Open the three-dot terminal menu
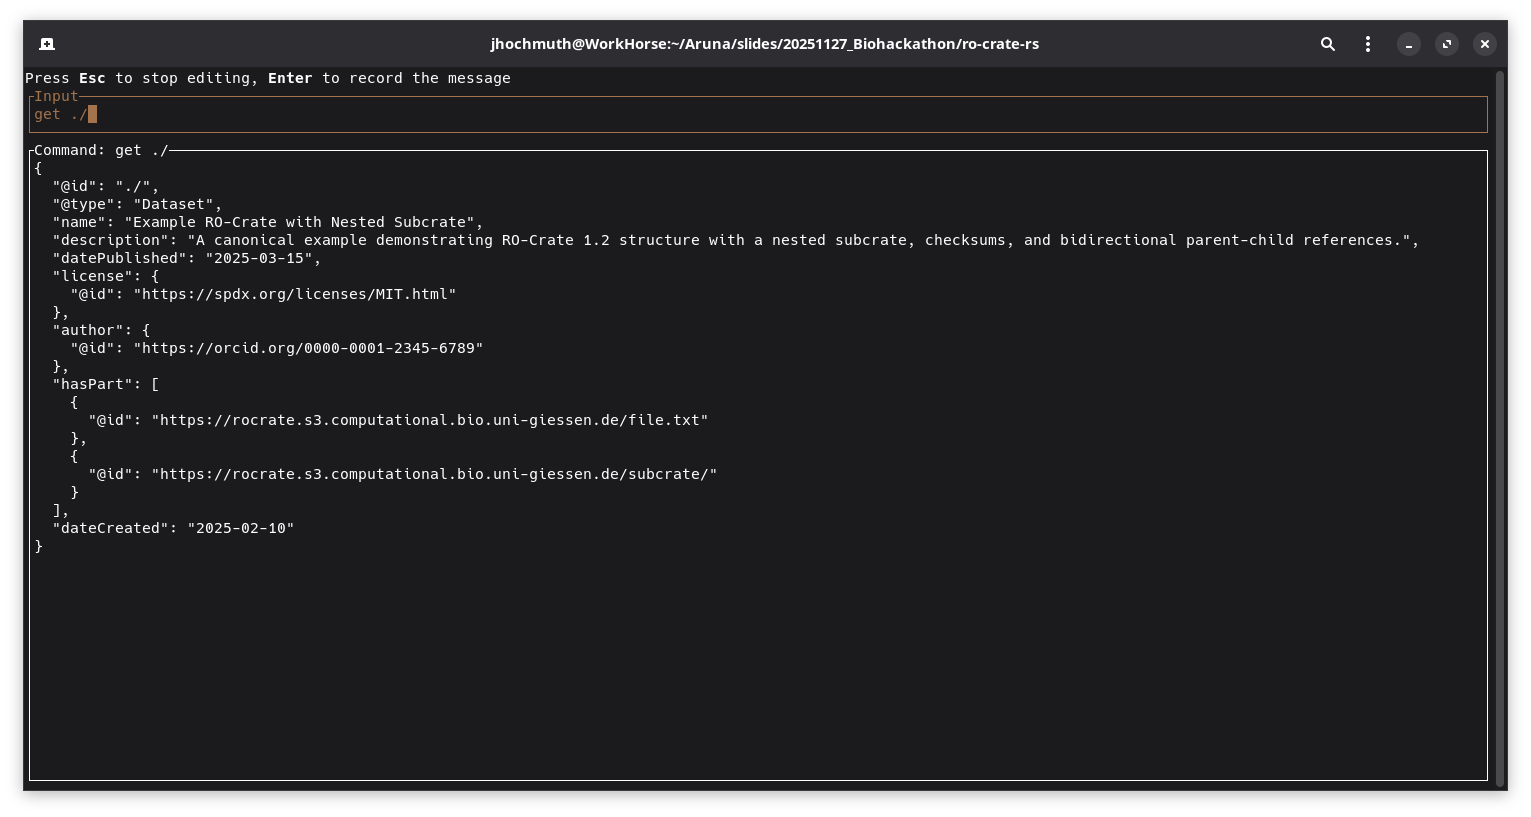The height and width of the screenshot is (817, 1531). (x=1367, y=44)
